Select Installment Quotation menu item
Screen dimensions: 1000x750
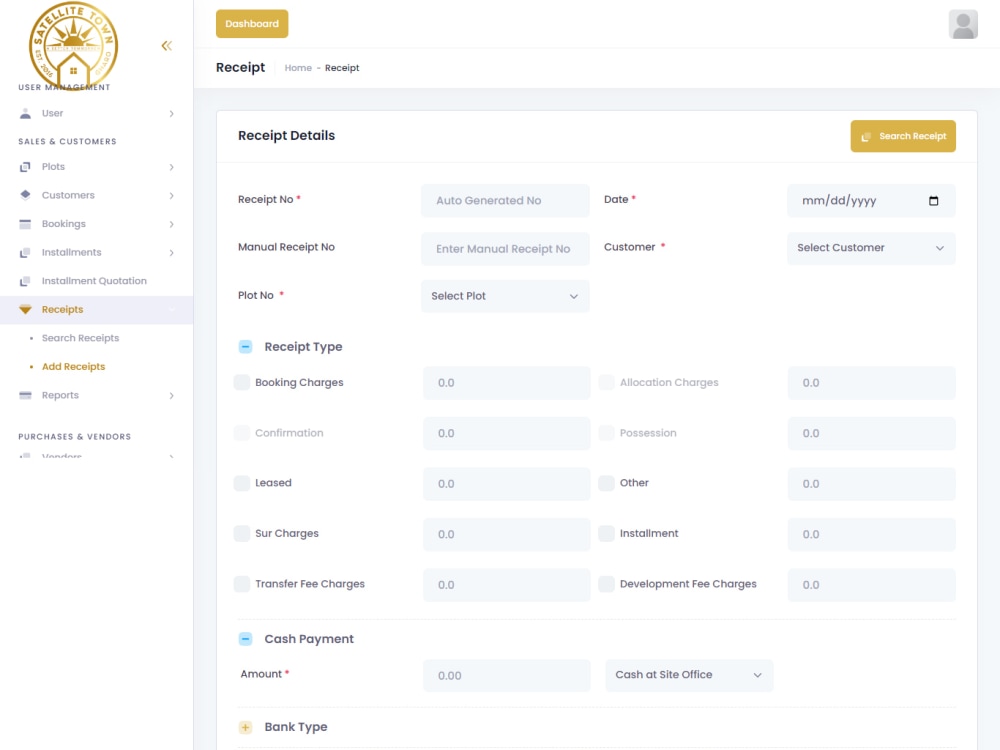(94, 281)
